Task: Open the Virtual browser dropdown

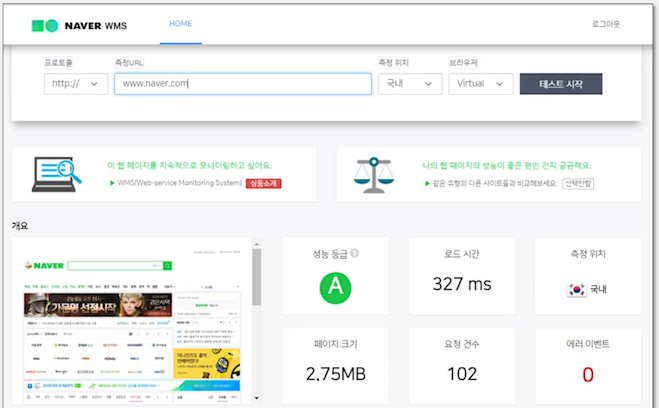Action: click(480, 84)
